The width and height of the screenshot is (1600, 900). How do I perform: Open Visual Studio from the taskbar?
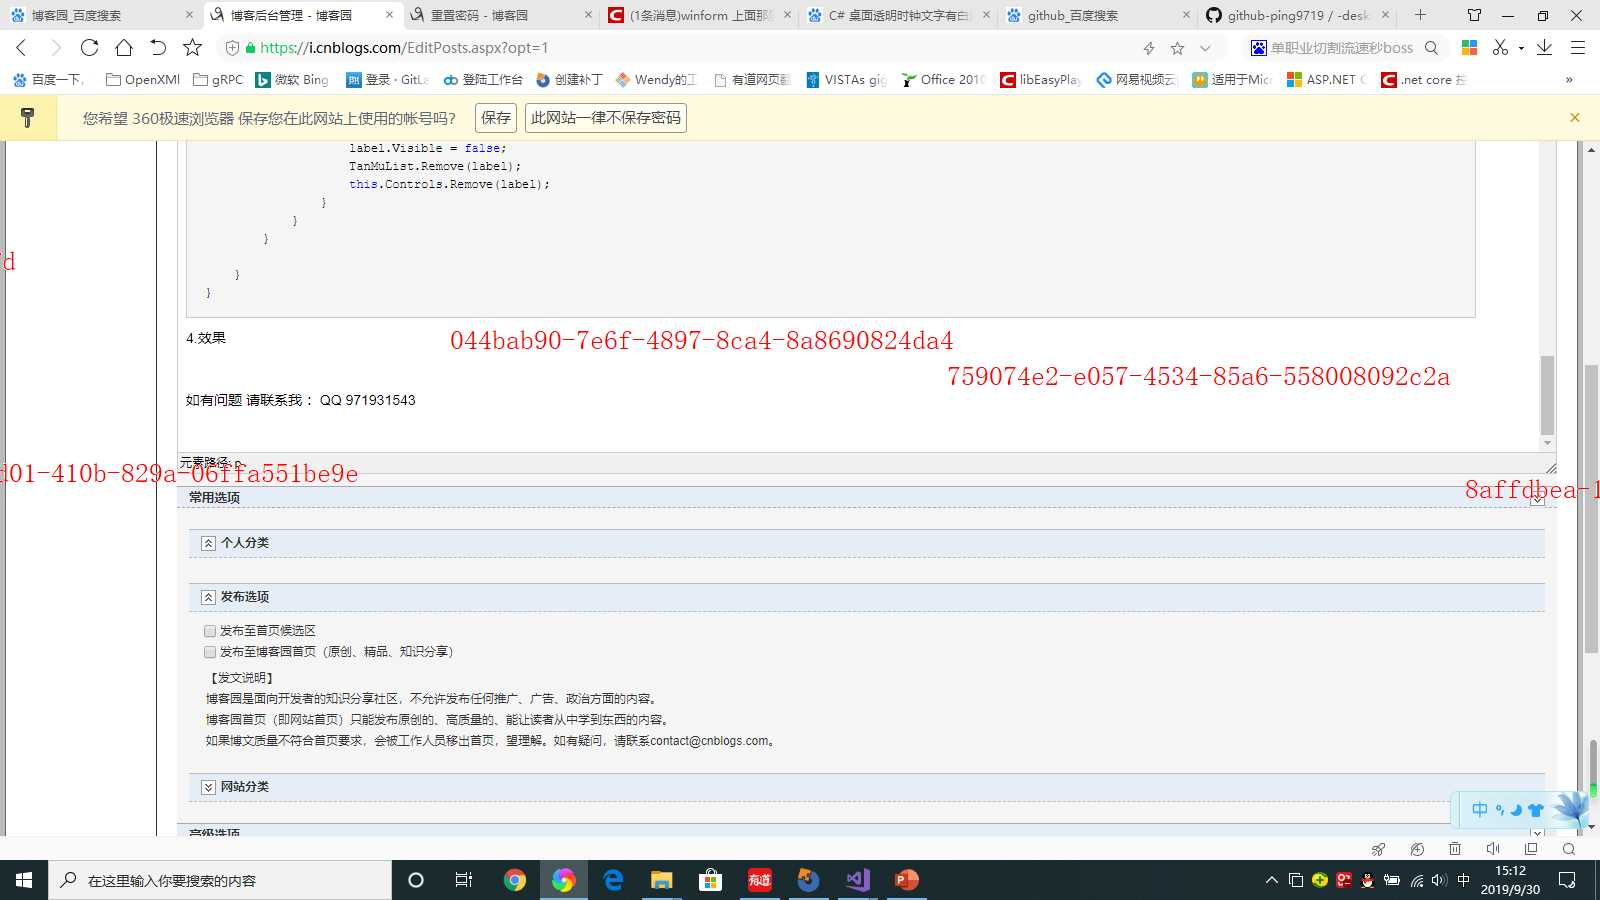coord(857,880)
